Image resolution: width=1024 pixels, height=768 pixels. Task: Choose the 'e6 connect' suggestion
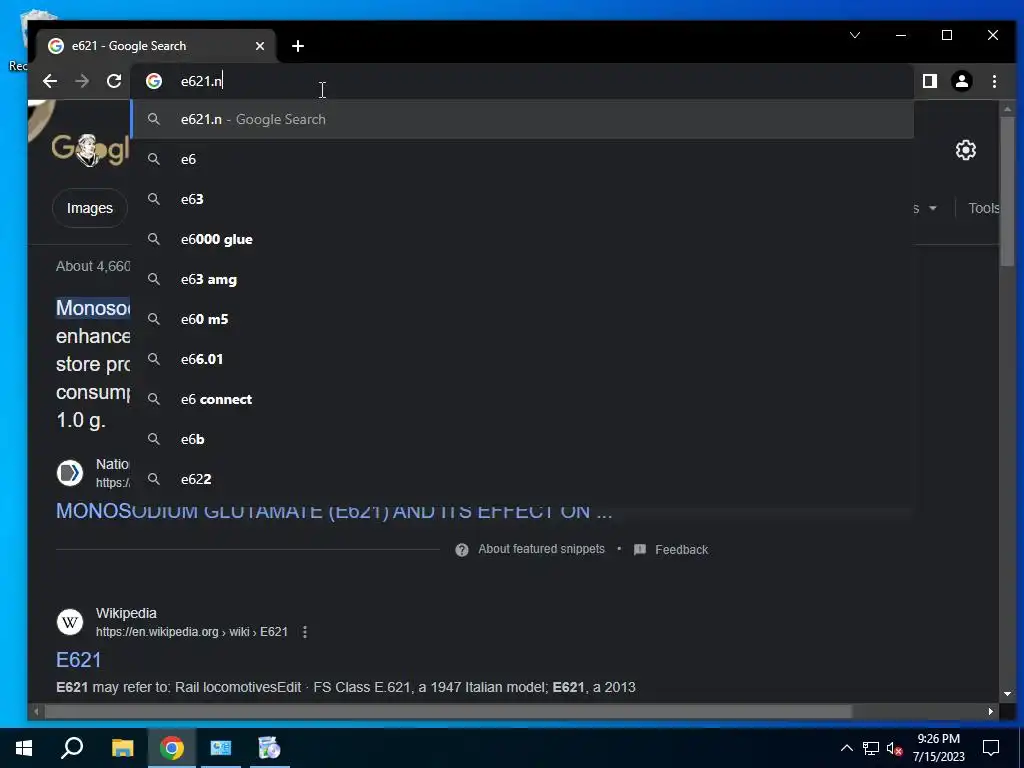click(522, 399)
